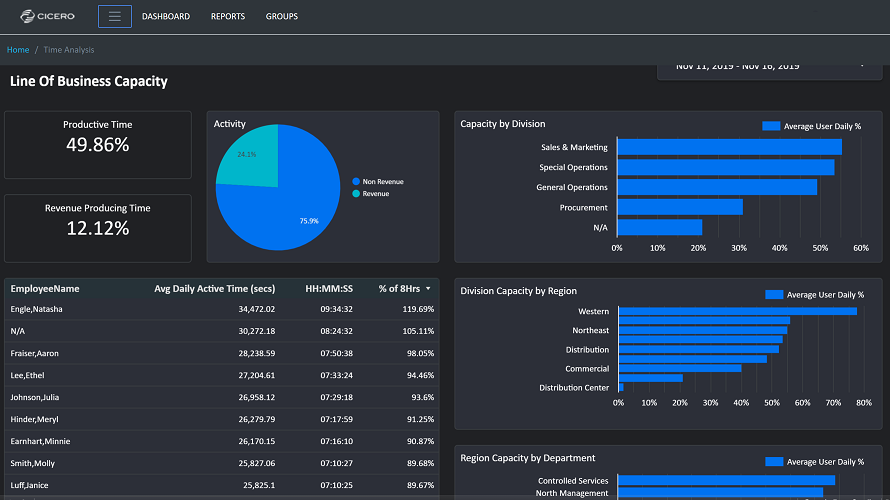Sort by Avg Daily Active Time column
The image size is (890, 500).
tap(215, 289)
